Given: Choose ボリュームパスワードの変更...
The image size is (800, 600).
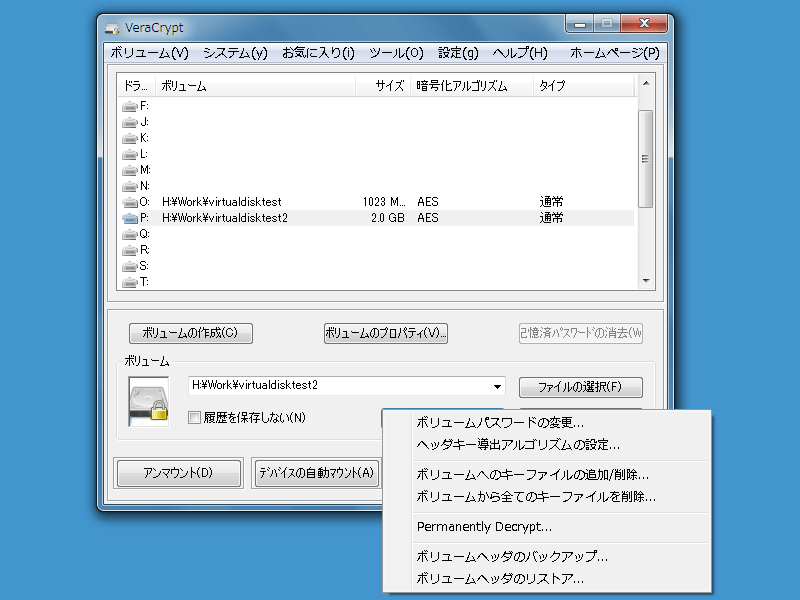Looking at the screenshot, I should click(547, 422).
